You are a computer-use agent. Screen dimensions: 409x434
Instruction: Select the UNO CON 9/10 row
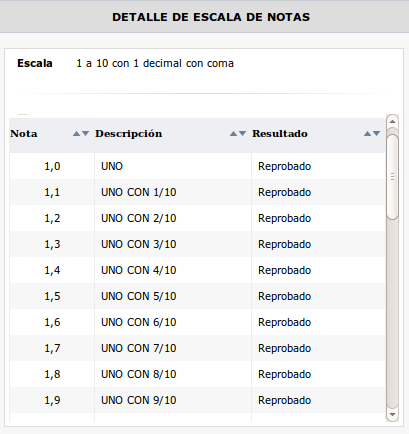point(197,400)
